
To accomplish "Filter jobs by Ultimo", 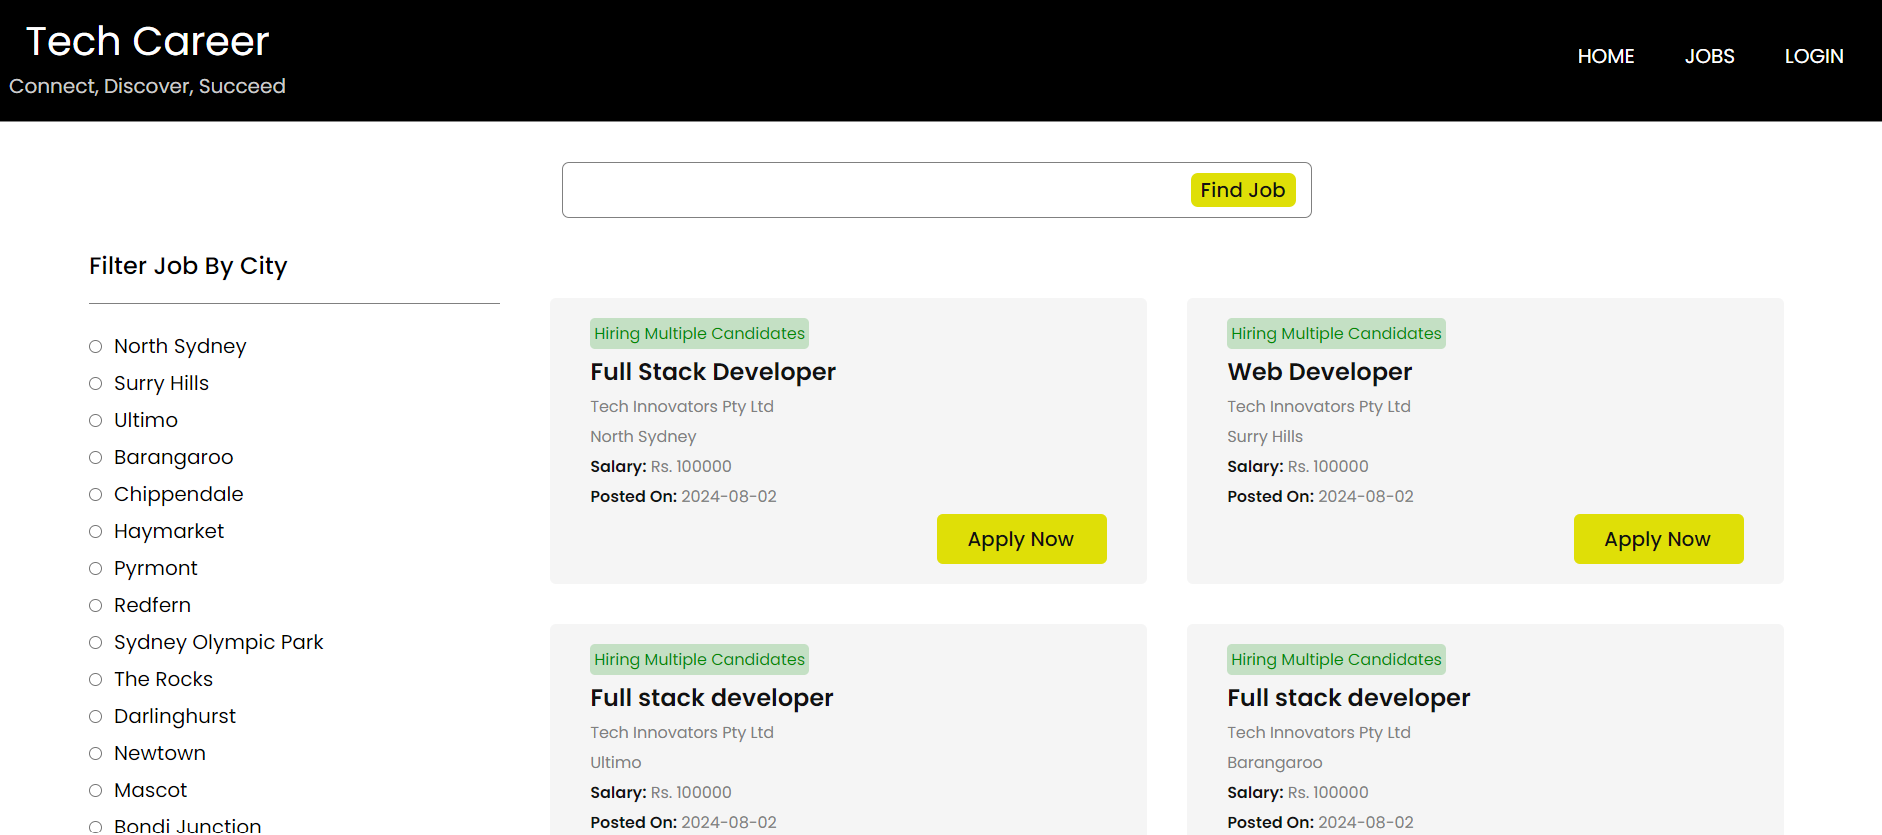I will [96, 421].
